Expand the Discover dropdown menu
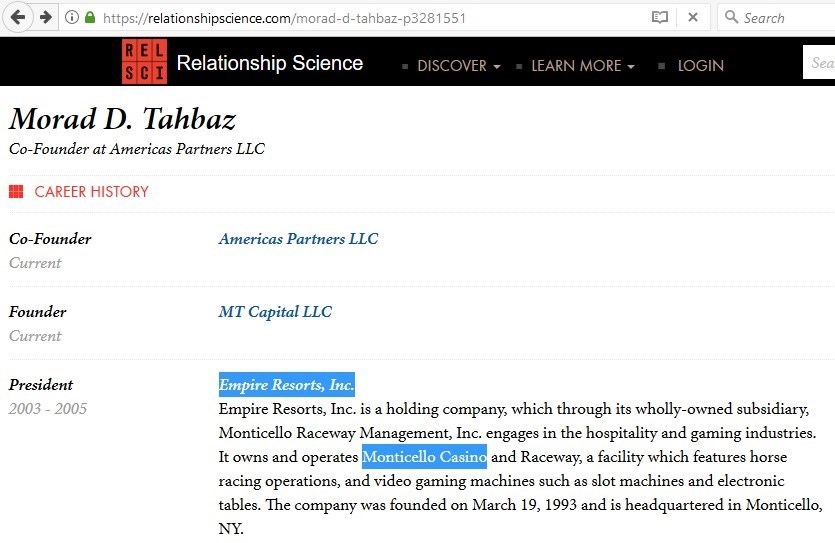Viewport: 835px width, 543px height. coord(458,66)
